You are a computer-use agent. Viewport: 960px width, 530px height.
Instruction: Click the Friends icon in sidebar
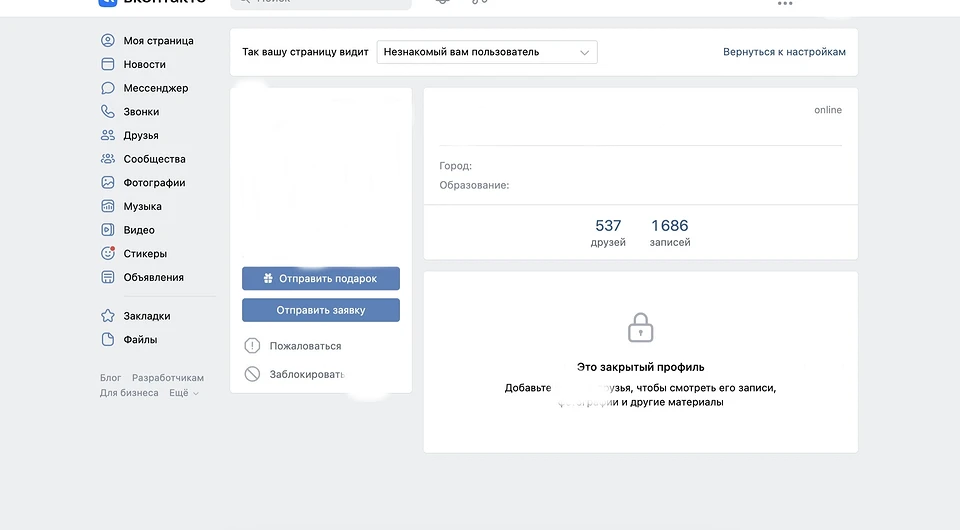(108, 135)
